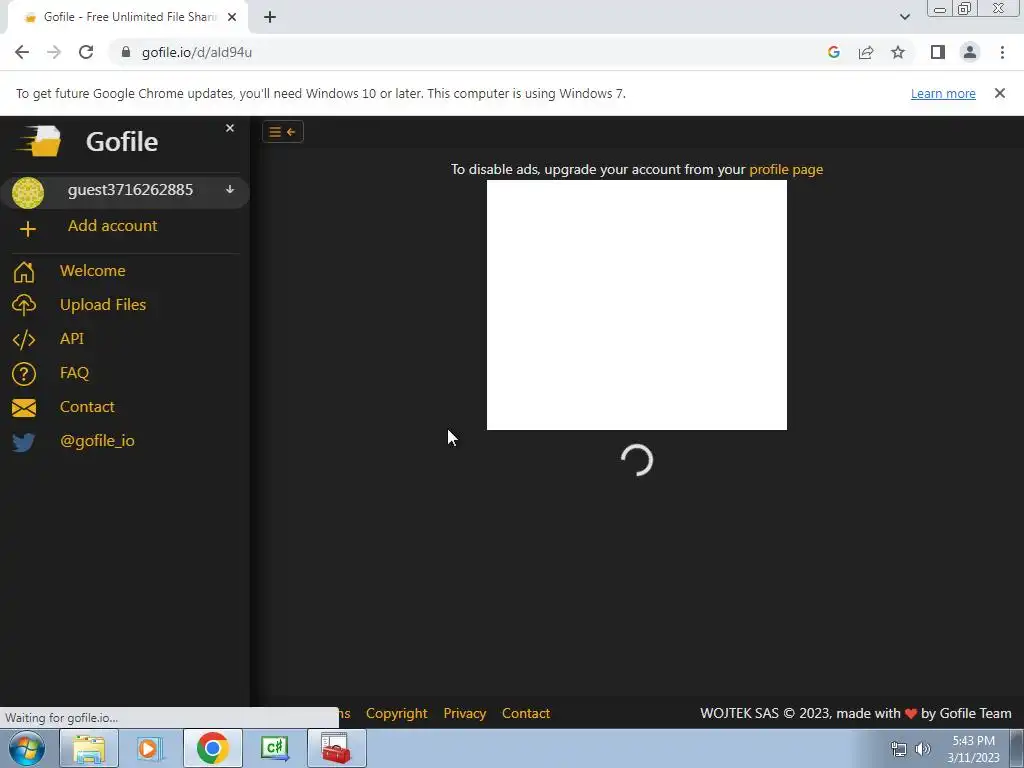Open the Privacy footer link
1024x768 pixels.
[x=464, y=713]
